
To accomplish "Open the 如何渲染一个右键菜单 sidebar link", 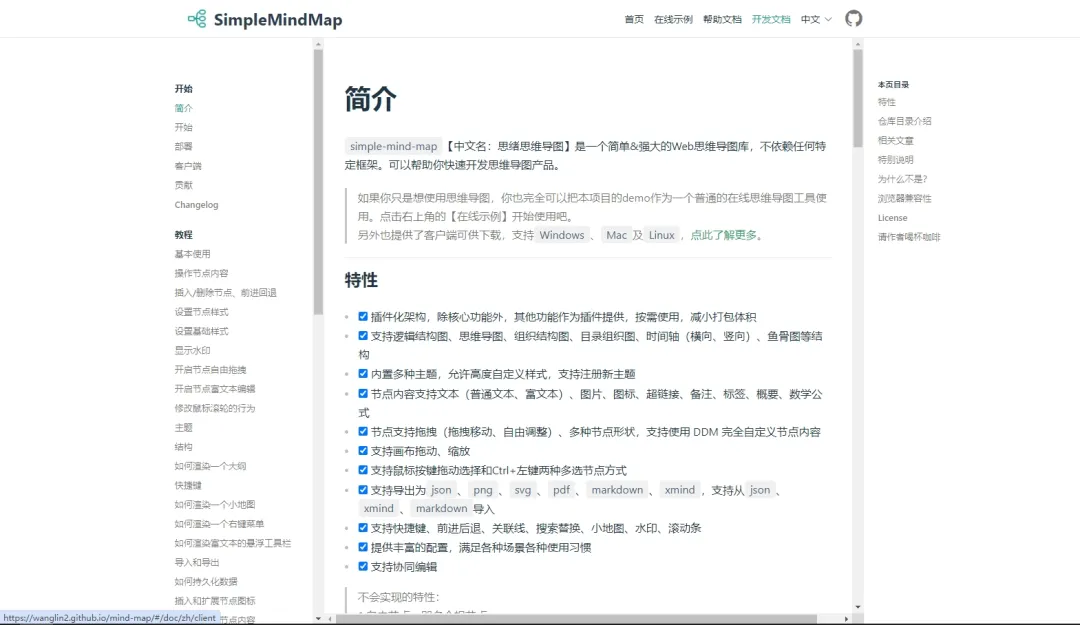I will pyautogui.click(x=219, y=524).
